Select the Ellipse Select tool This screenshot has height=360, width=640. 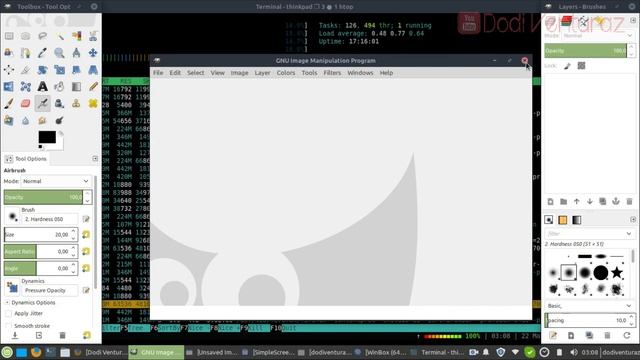pyautogui.click(x=26, y=36)
